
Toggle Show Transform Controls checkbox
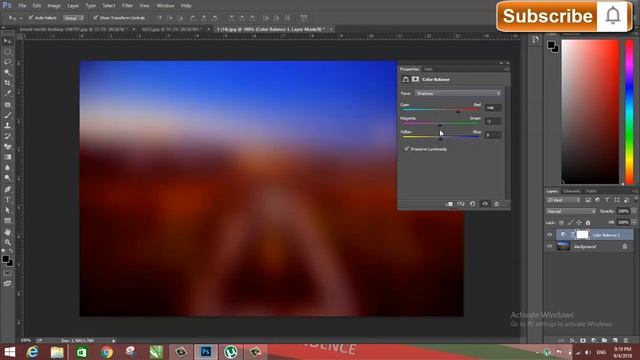[96, 18]
